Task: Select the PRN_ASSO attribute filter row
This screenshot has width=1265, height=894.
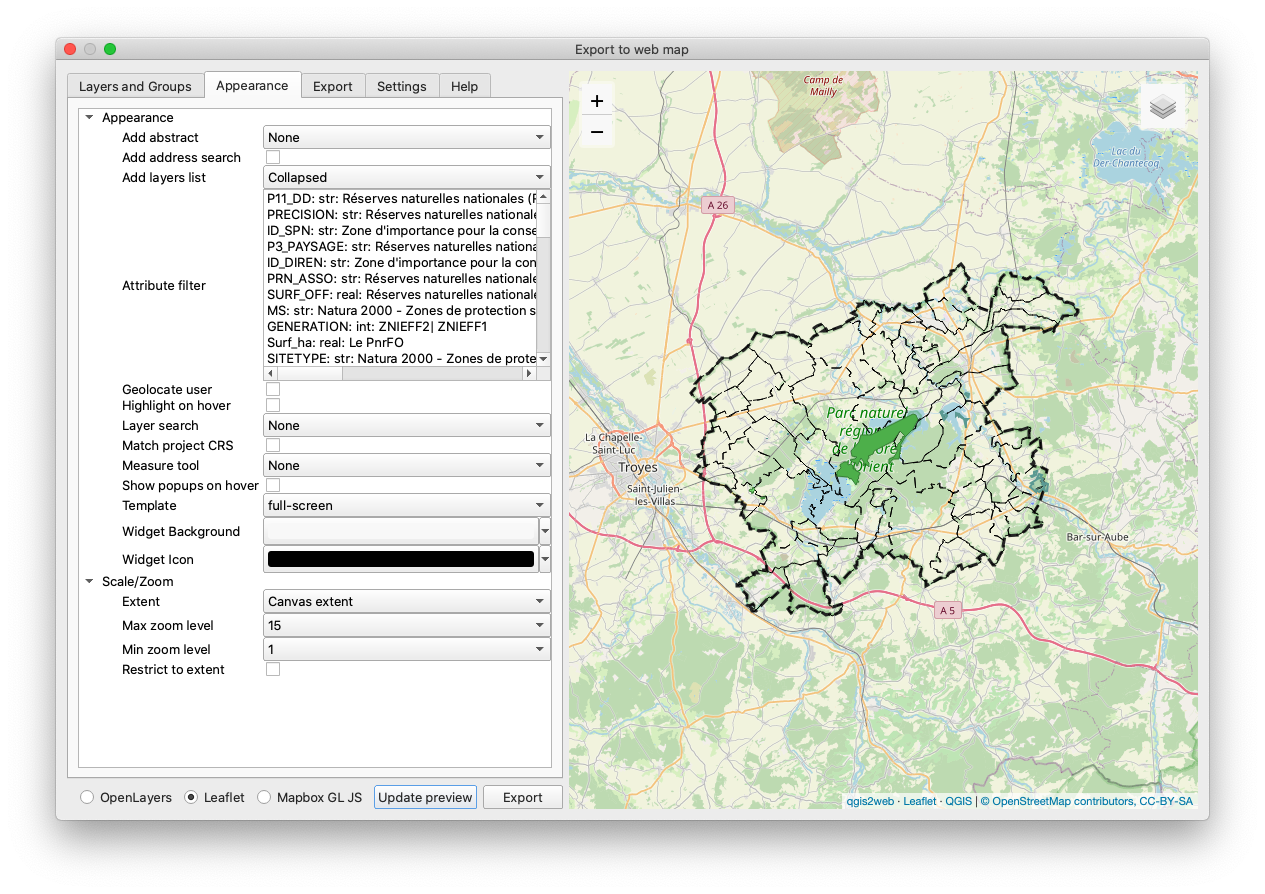Action: click(400, 278)
